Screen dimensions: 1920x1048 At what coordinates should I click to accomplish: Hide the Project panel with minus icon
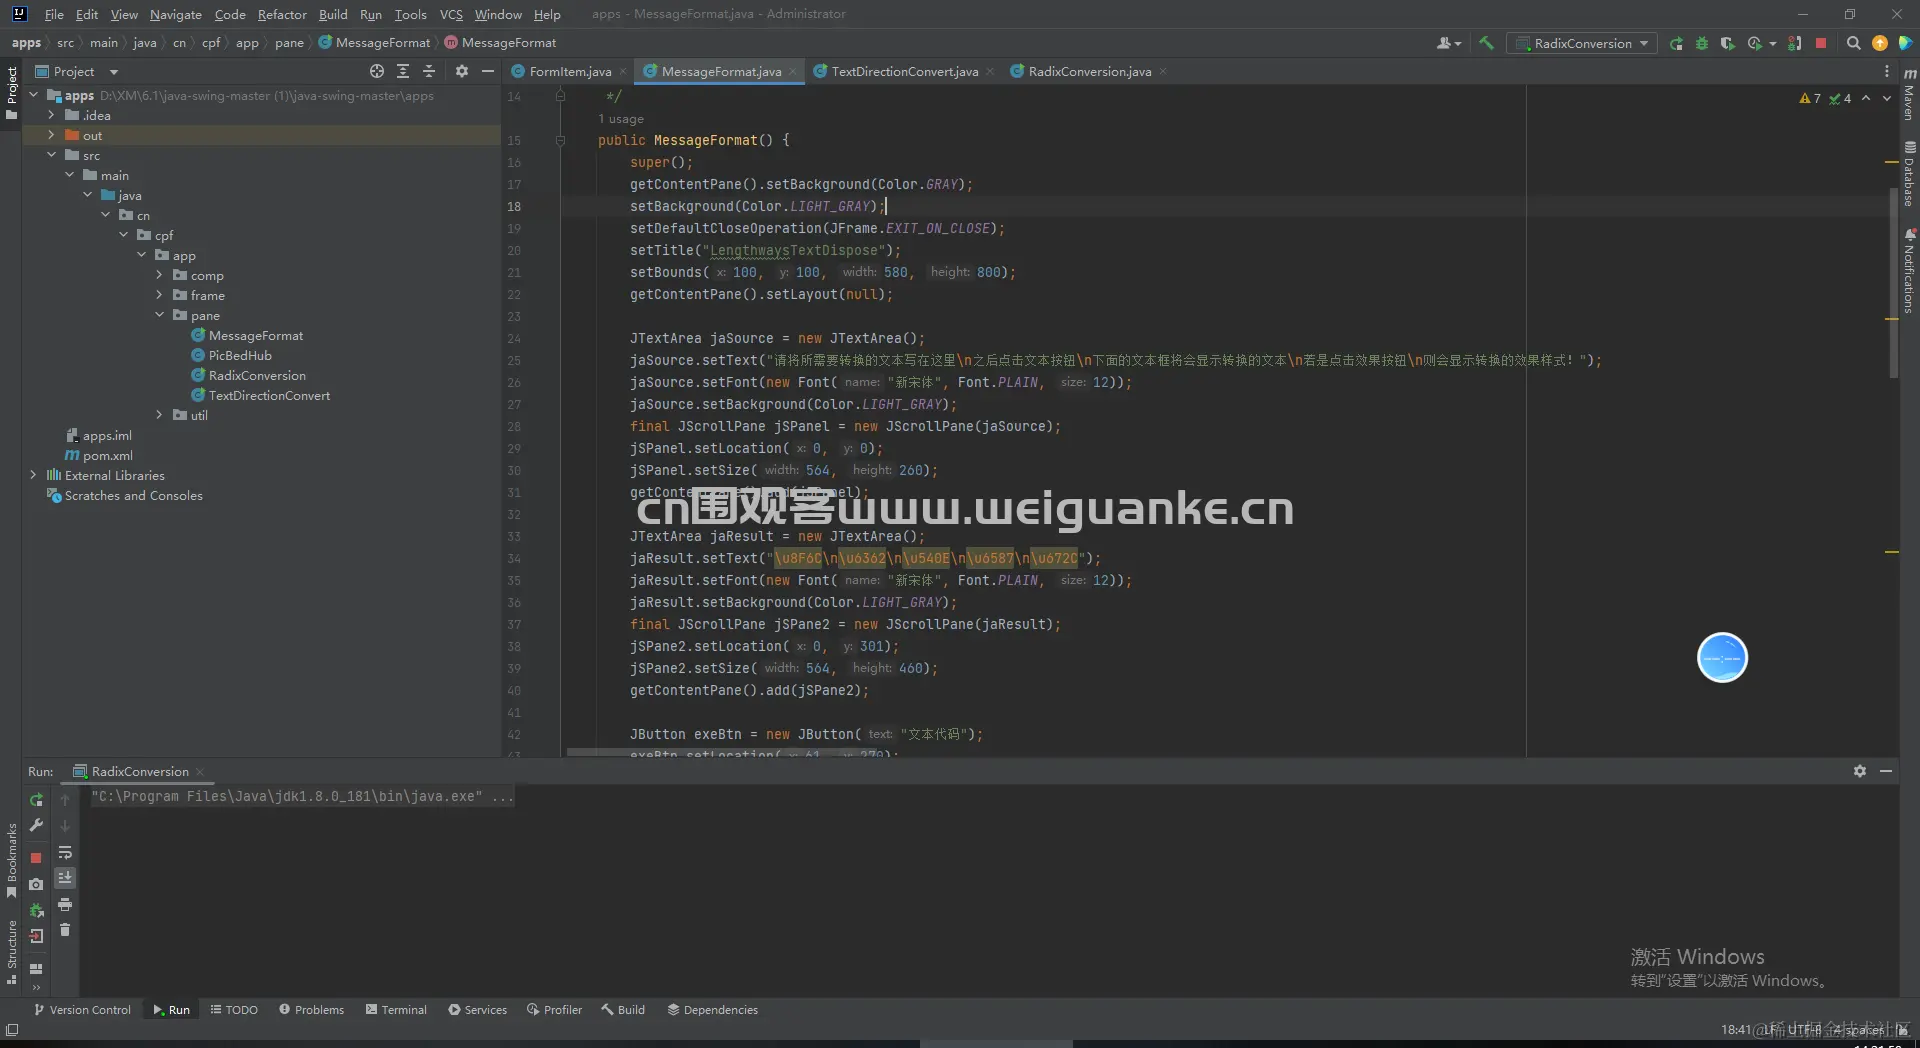487,71
